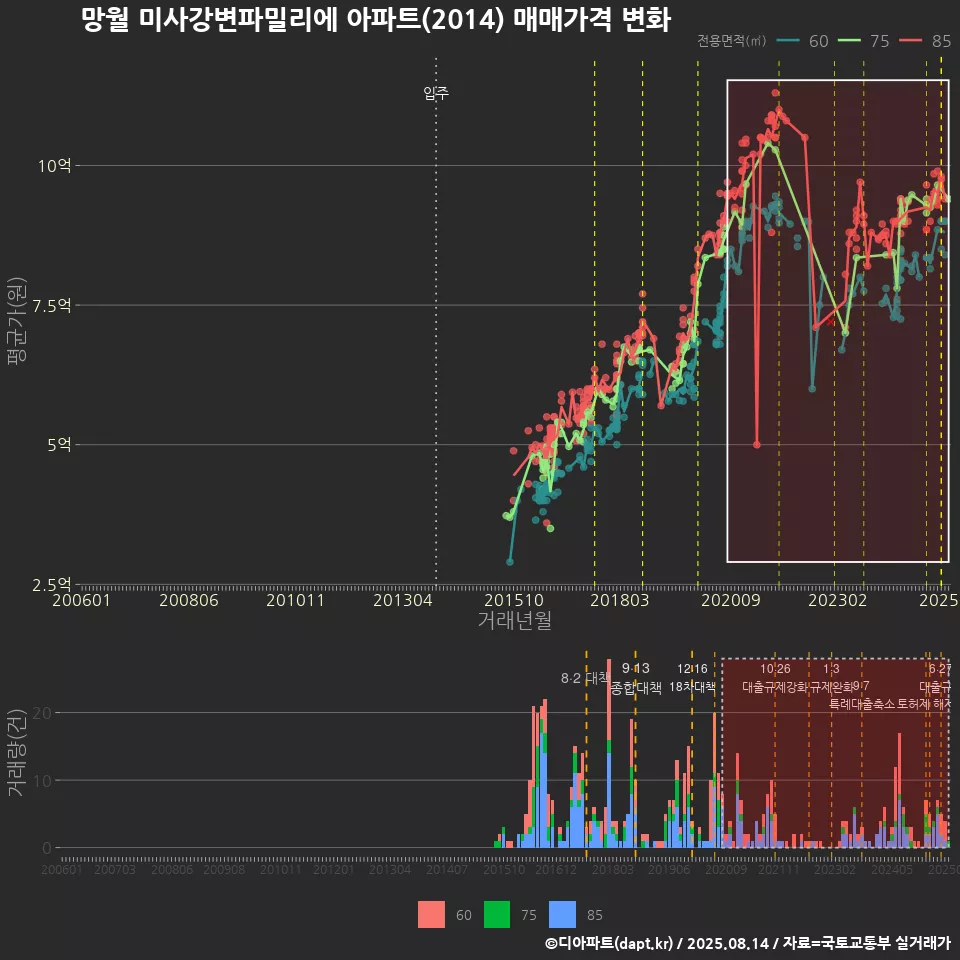Click the 평균가(원) y-axis title
Viewport: 960px width, 960px height.
(x=17, y=321)
